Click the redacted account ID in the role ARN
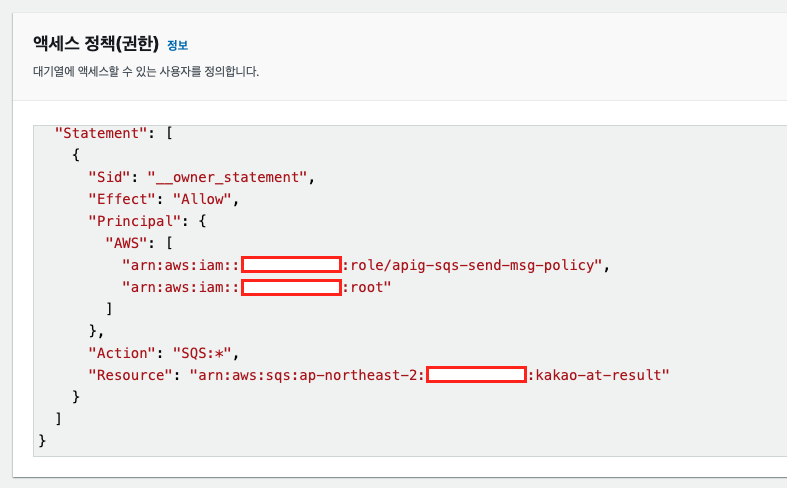 (292, 265)
